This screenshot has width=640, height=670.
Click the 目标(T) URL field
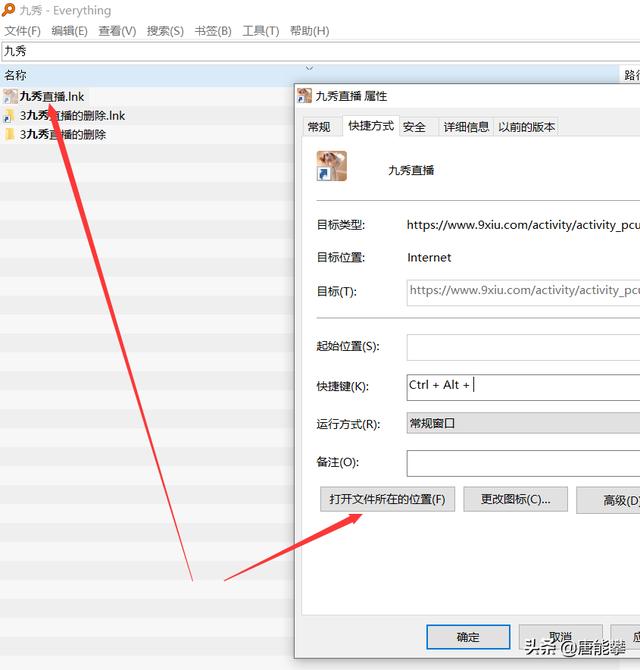point(523,292)
